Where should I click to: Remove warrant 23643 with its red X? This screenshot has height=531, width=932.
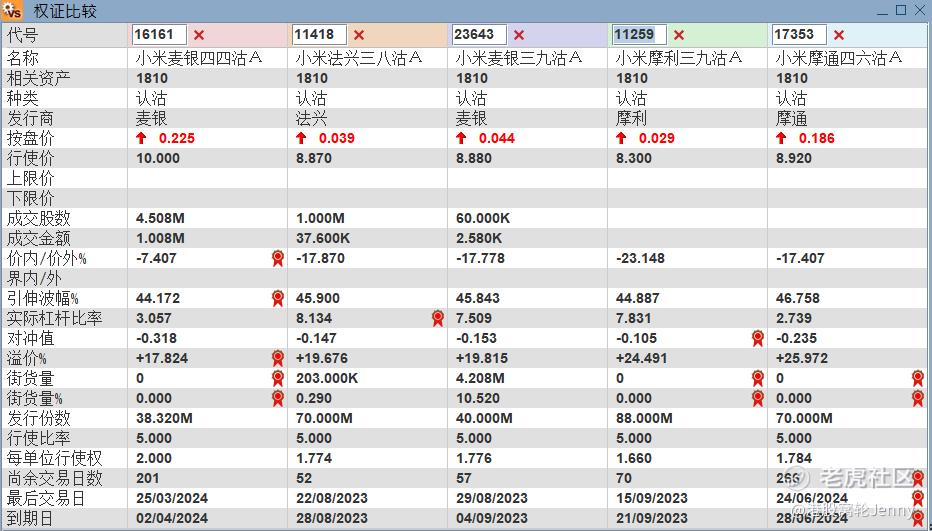point(519,35)
